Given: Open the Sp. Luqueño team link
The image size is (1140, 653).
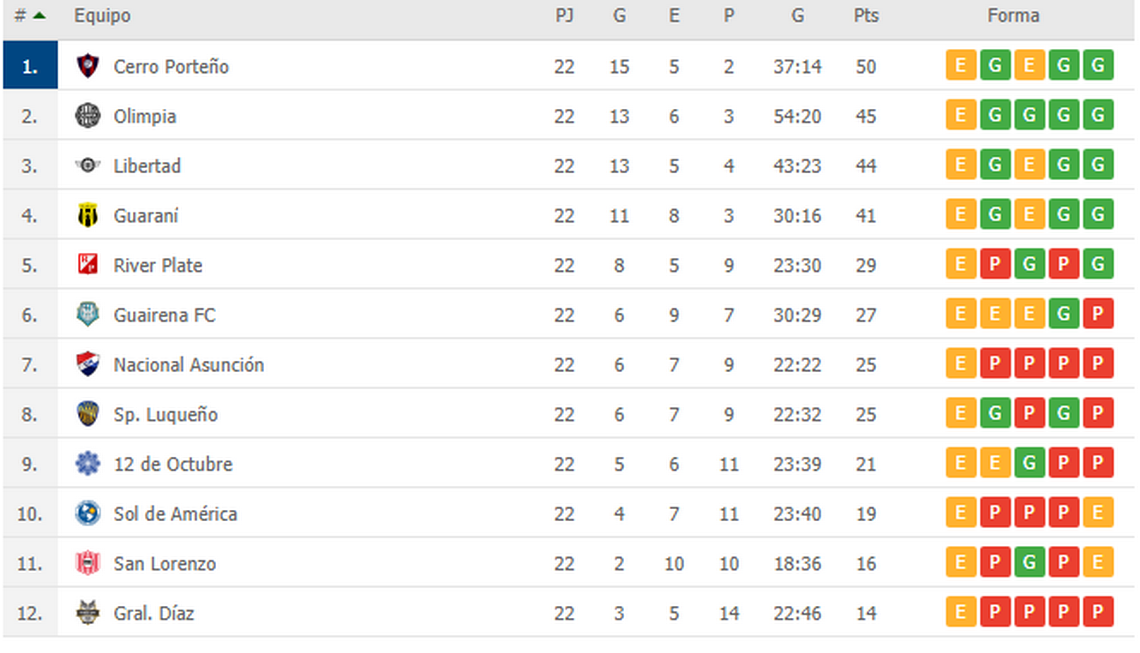Looking at the screenshot, I should [165, 414].
